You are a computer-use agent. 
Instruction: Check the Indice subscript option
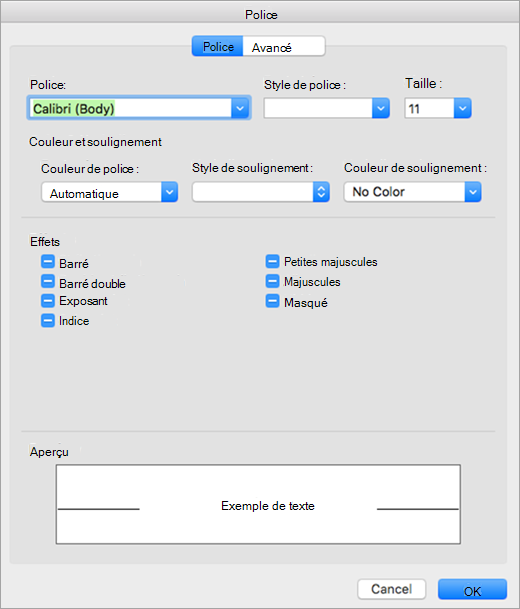point(48,321)
